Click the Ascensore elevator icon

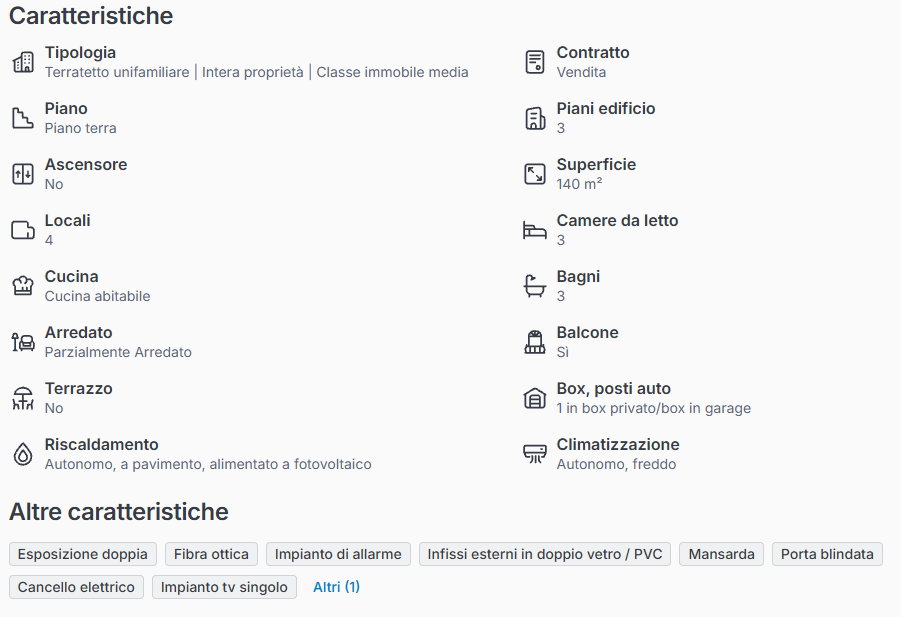22,174
